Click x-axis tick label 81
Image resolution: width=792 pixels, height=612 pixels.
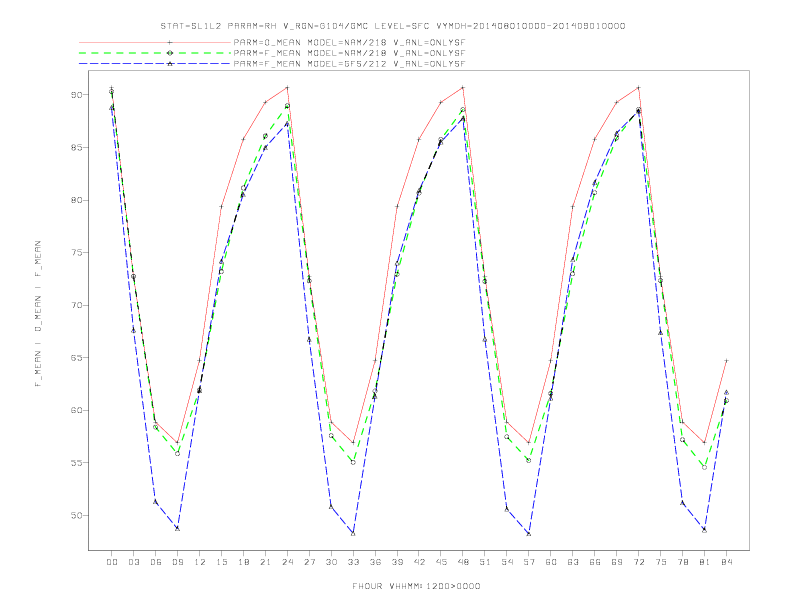point(705,562)
